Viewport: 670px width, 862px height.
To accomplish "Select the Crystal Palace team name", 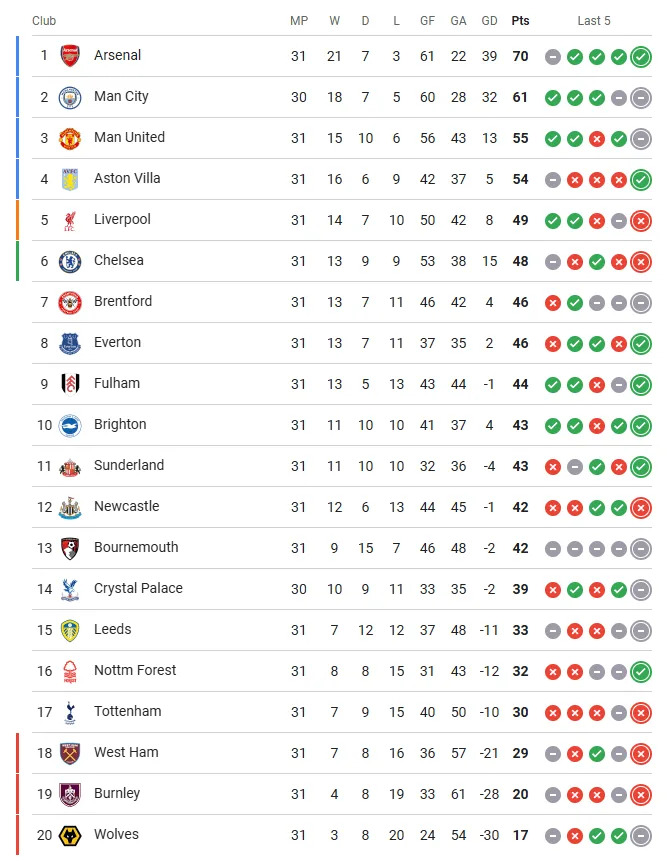I will point(138,588).
